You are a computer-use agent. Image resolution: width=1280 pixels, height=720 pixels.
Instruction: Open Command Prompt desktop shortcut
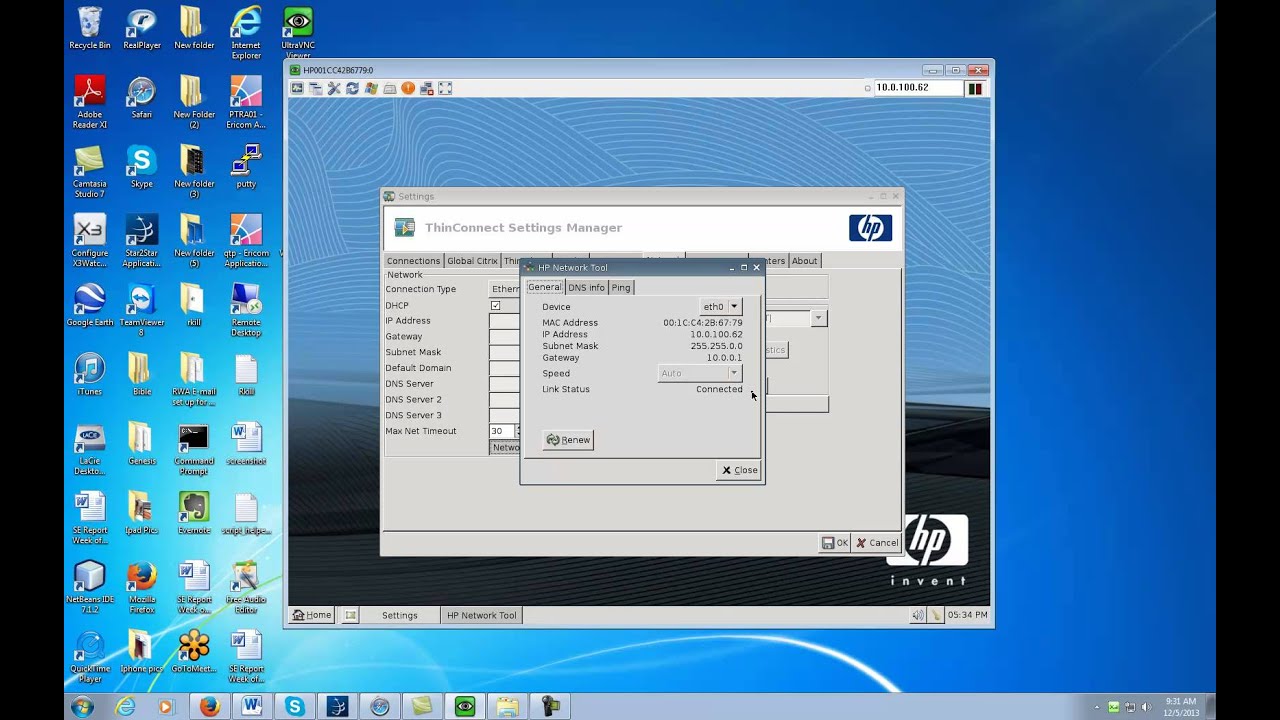click(194, 449)
